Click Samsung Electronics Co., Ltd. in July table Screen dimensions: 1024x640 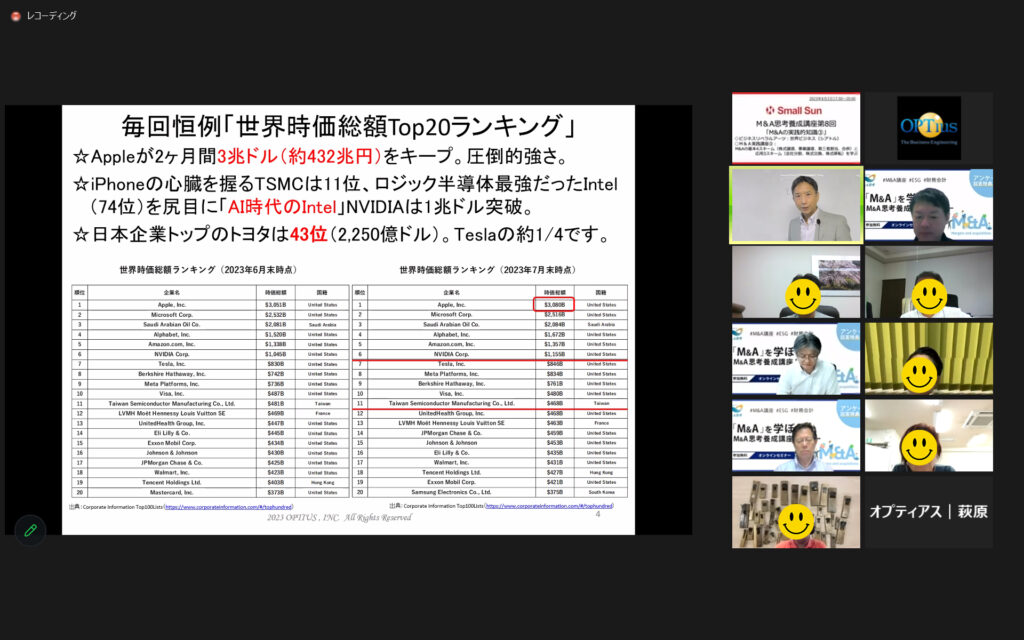click(x=451, y=492)
